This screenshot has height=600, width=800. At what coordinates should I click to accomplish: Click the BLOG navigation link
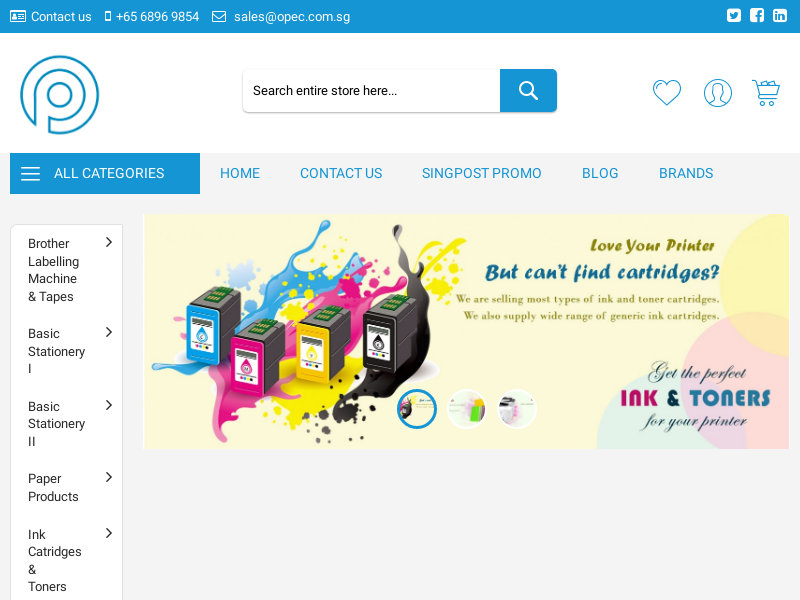point(600,173)
